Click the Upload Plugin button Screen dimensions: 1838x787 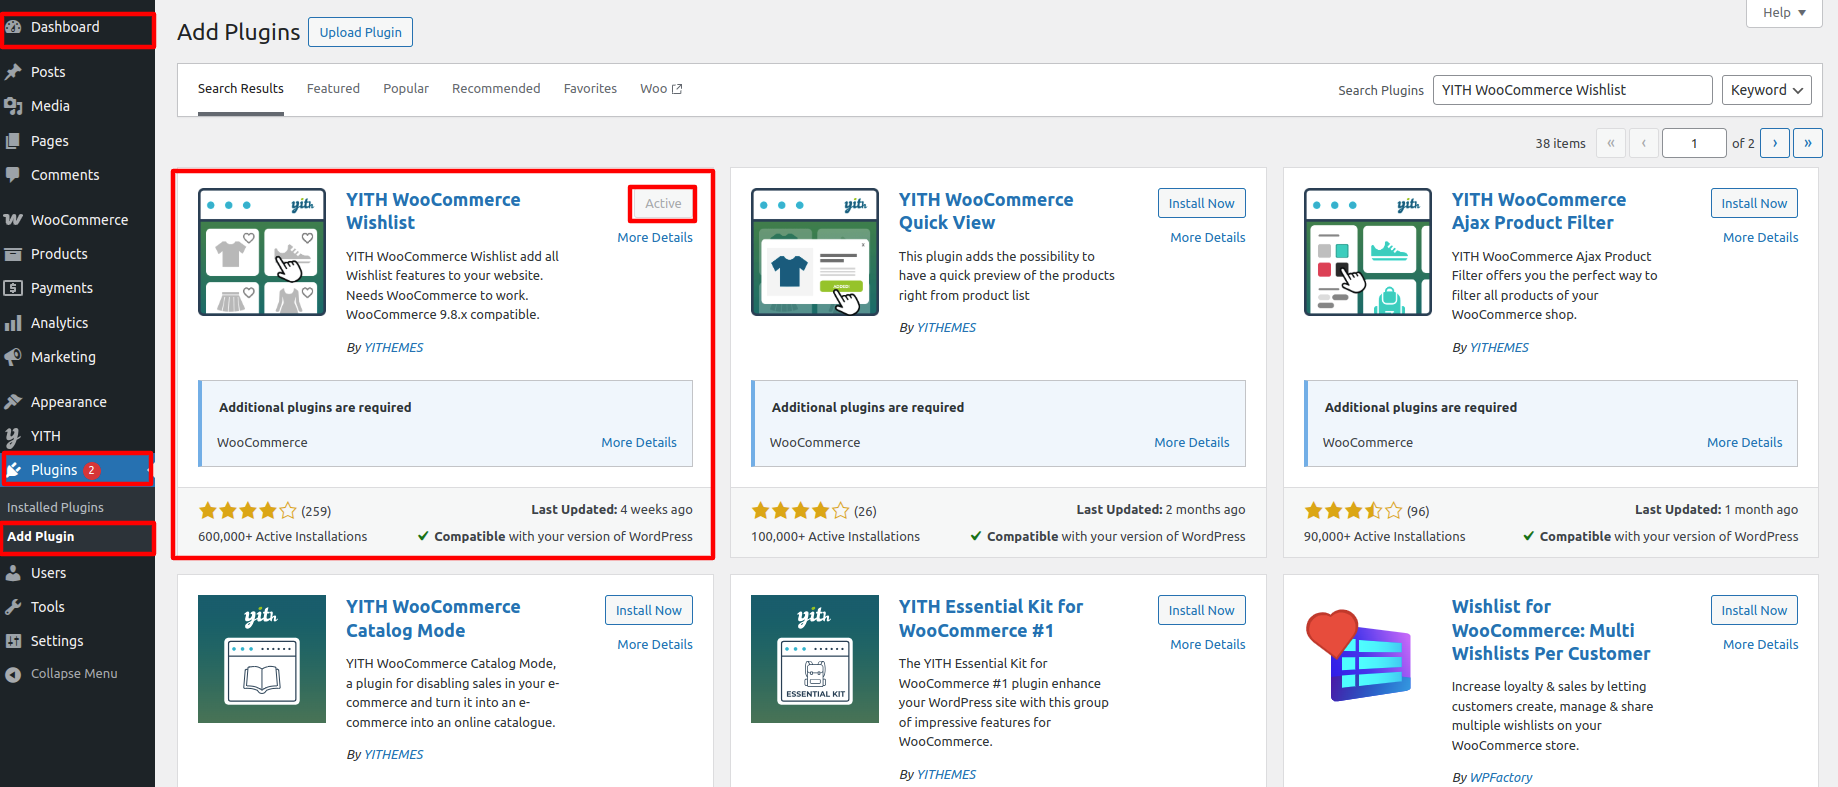[x=360, y=32]
